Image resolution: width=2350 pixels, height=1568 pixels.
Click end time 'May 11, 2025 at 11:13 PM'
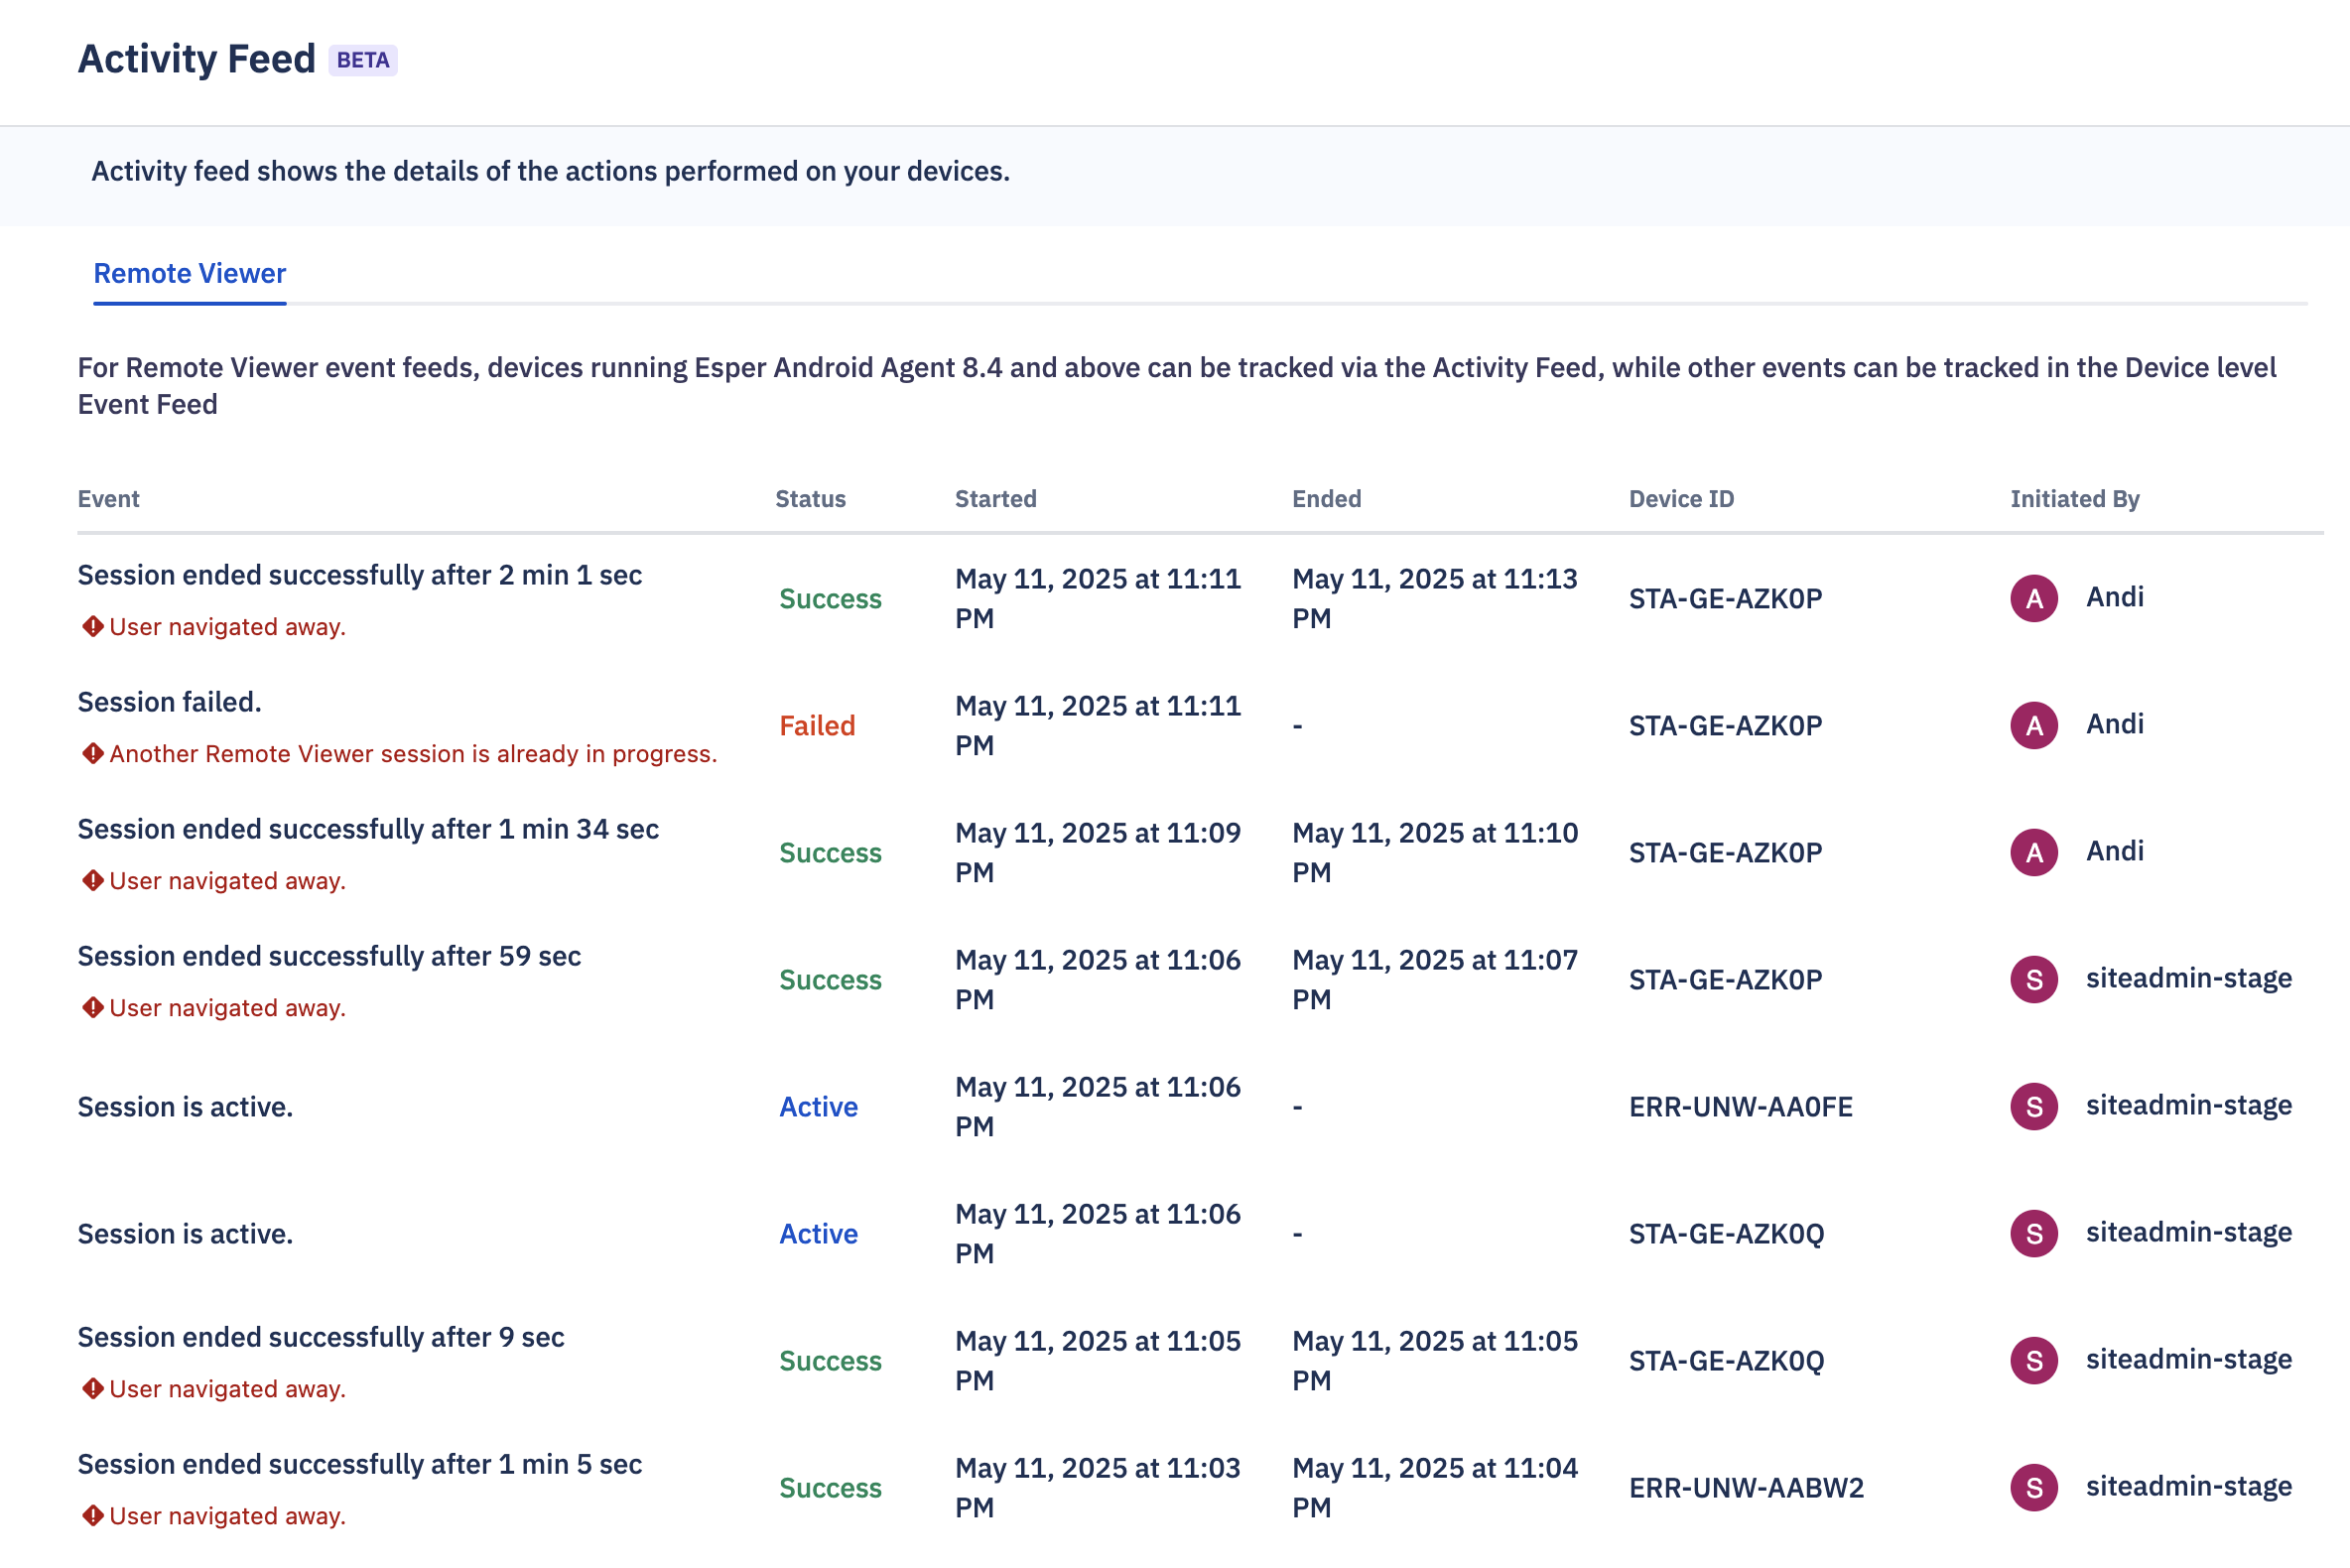pos(1435,598)
